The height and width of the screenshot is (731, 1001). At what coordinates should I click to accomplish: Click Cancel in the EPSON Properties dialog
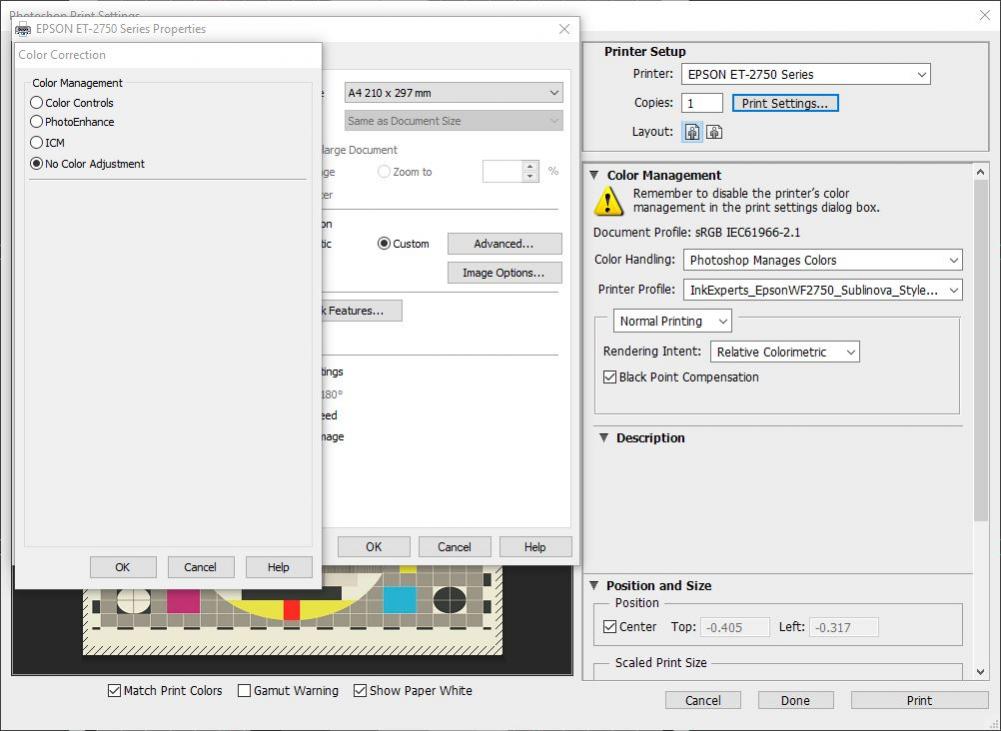(x=455, y=547)
